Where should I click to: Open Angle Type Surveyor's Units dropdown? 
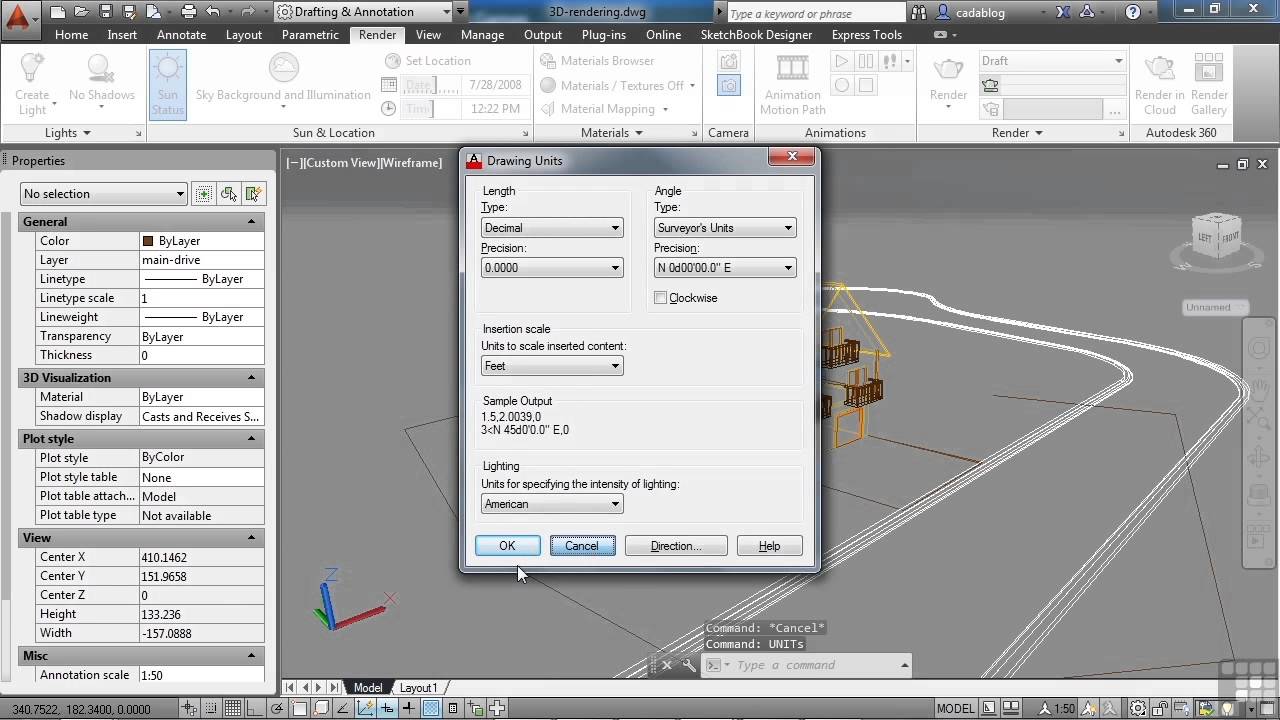(x=725, y=228)
